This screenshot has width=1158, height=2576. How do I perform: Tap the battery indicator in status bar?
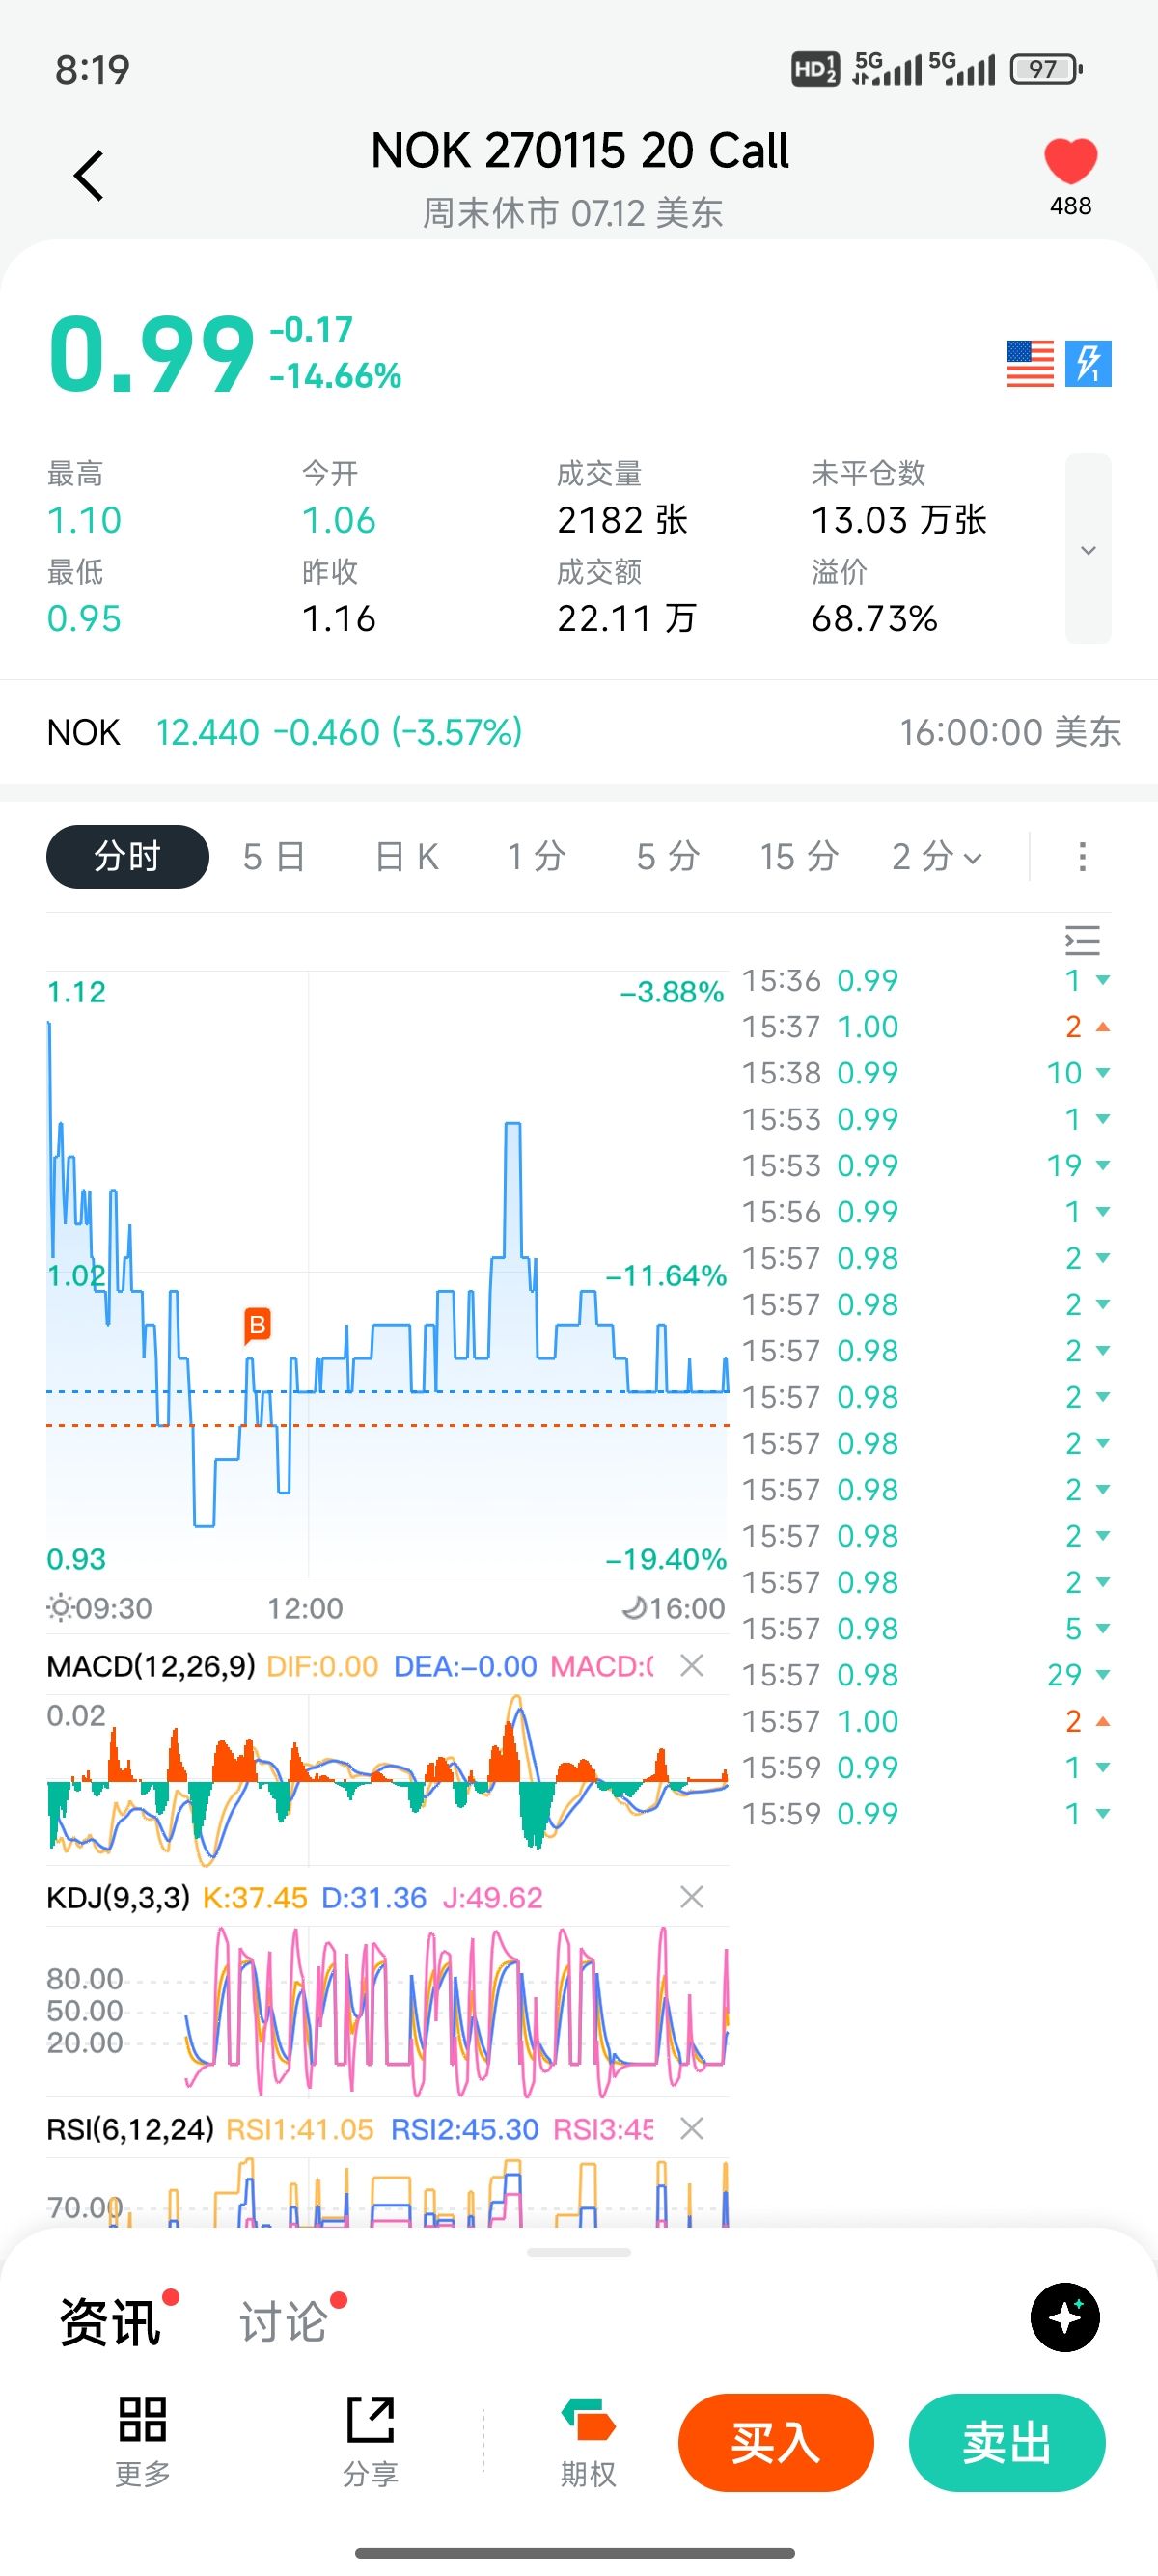pyautogui.click(x=1046, y=69)
